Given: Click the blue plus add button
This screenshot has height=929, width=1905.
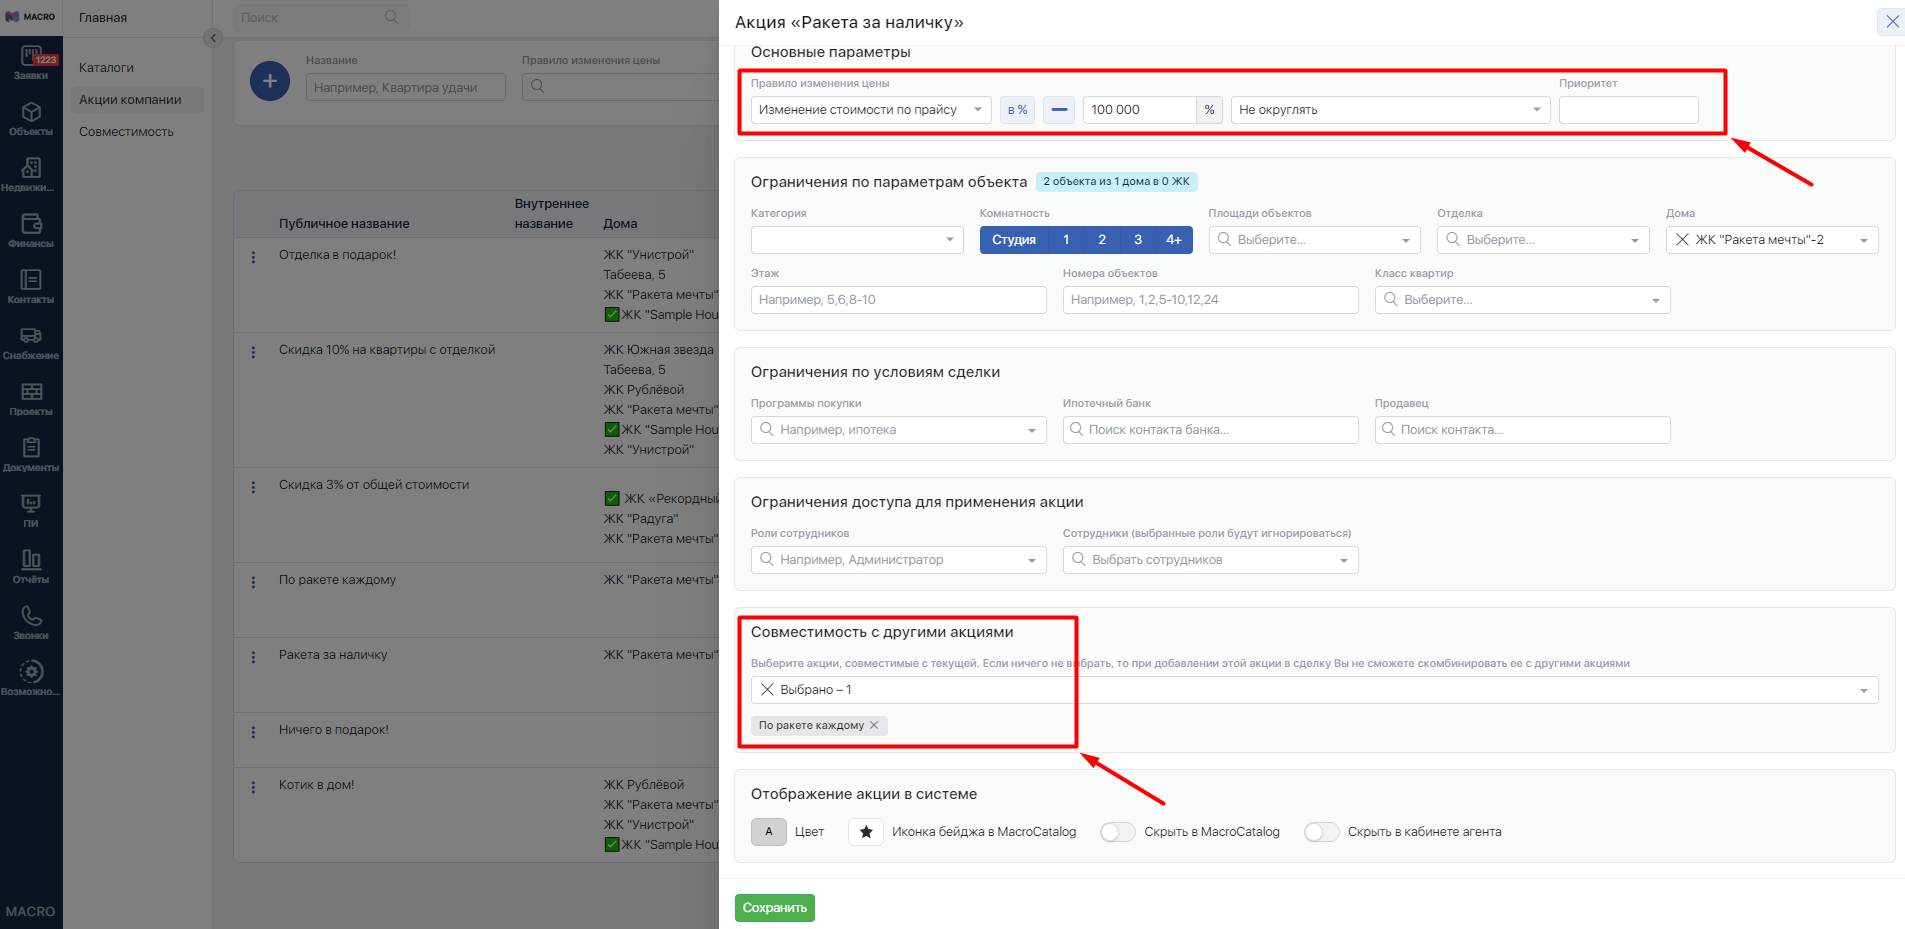Looking at the screenshot, I should coord(270,81).
